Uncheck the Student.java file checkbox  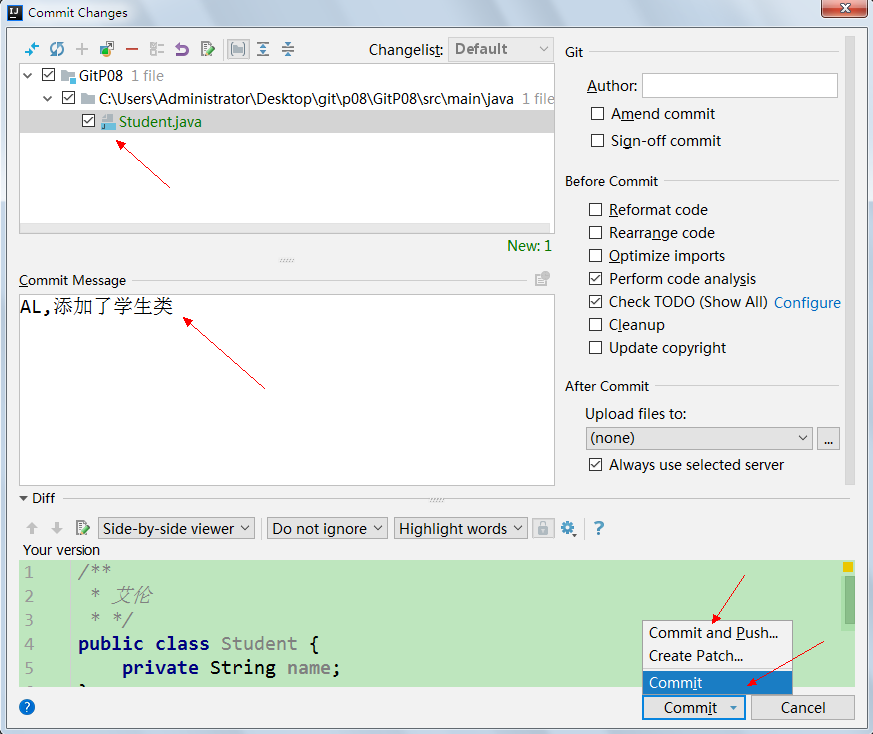pos(88,121)
